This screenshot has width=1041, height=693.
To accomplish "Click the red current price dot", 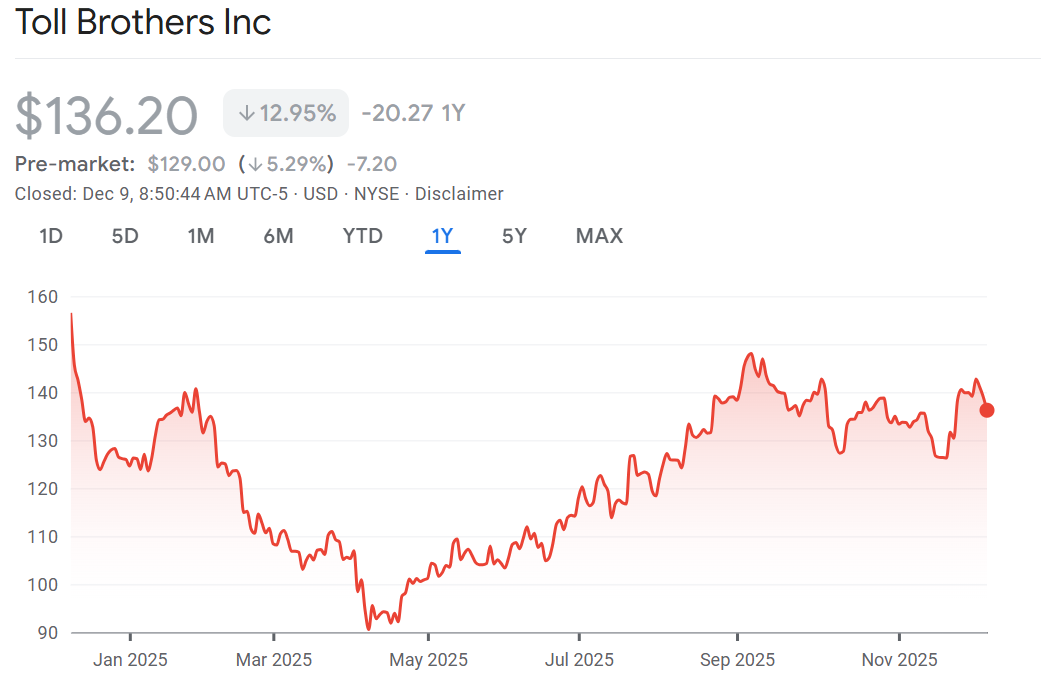I will pos(987,410).
